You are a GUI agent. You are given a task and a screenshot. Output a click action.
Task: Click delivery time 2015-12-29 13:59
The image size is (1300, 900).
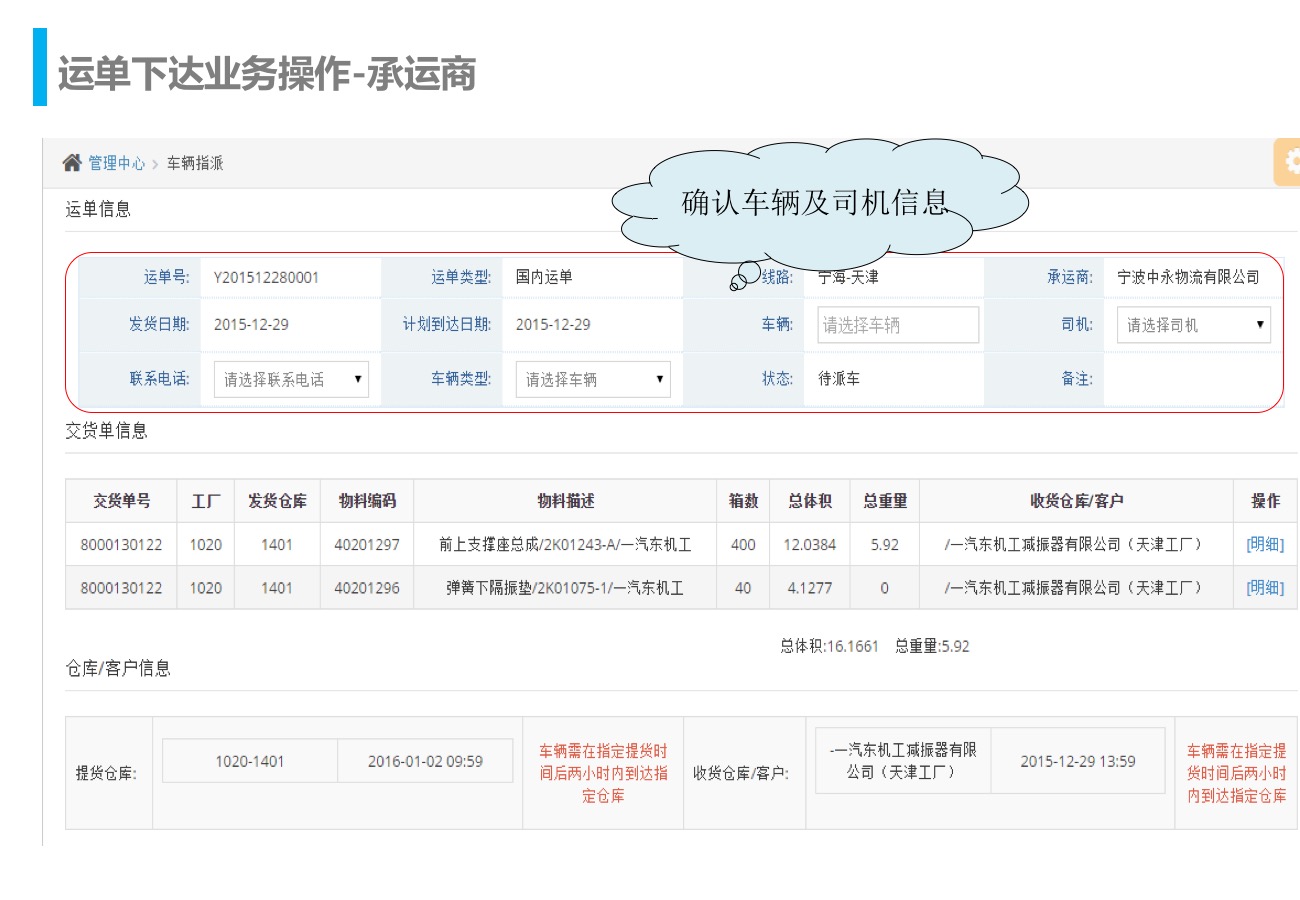tap(1077, 761)
